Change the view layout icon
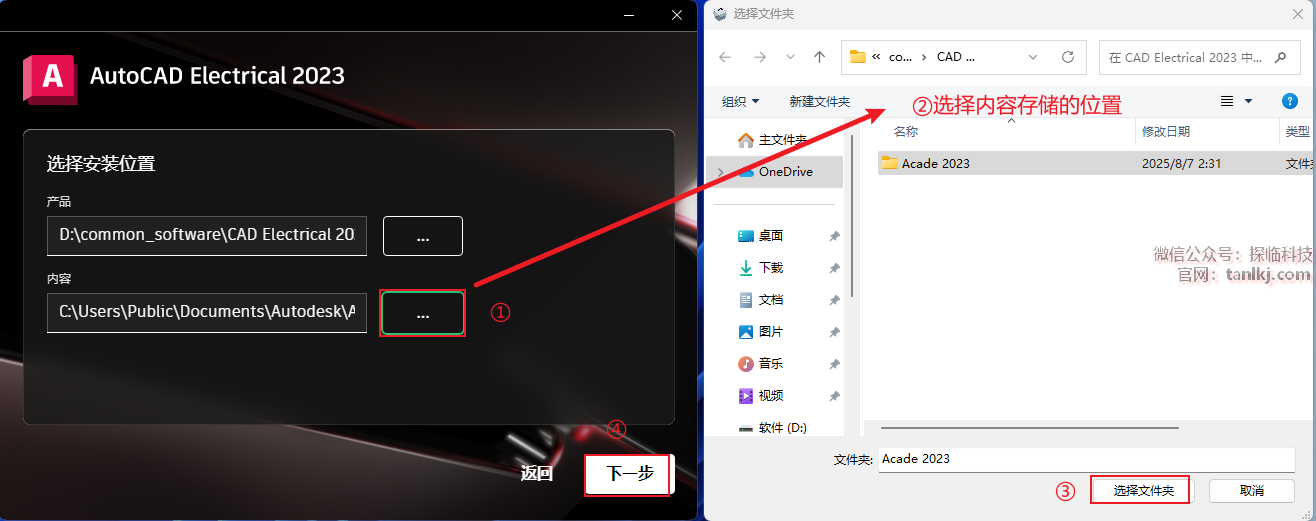 pyautogui.click(x=1227, y=101)
